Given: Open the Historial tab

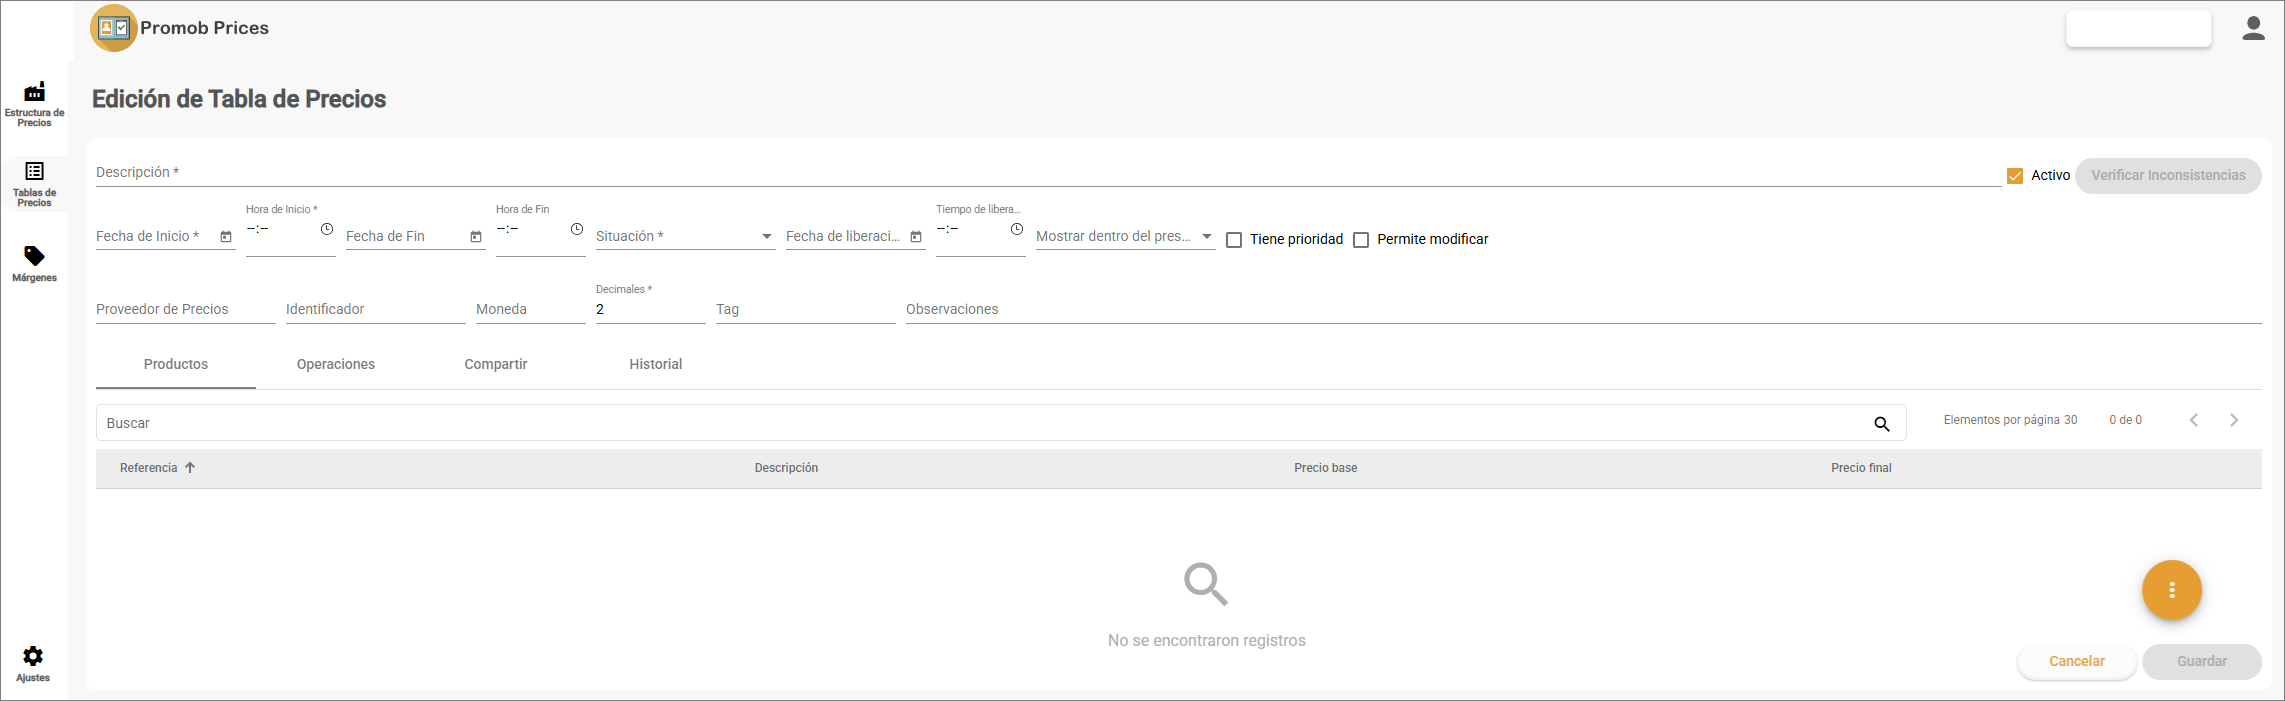Looking at the screenshot, I should [x=656, y=364].
